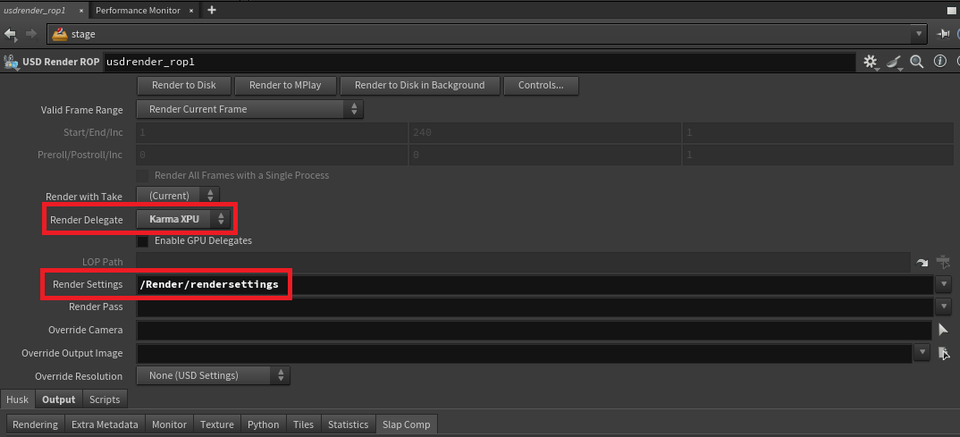Image resolution: width=960 pixels, height=437 pixels.
Task: Click the back navigation arrow
Action: click(x=11, y=34)
